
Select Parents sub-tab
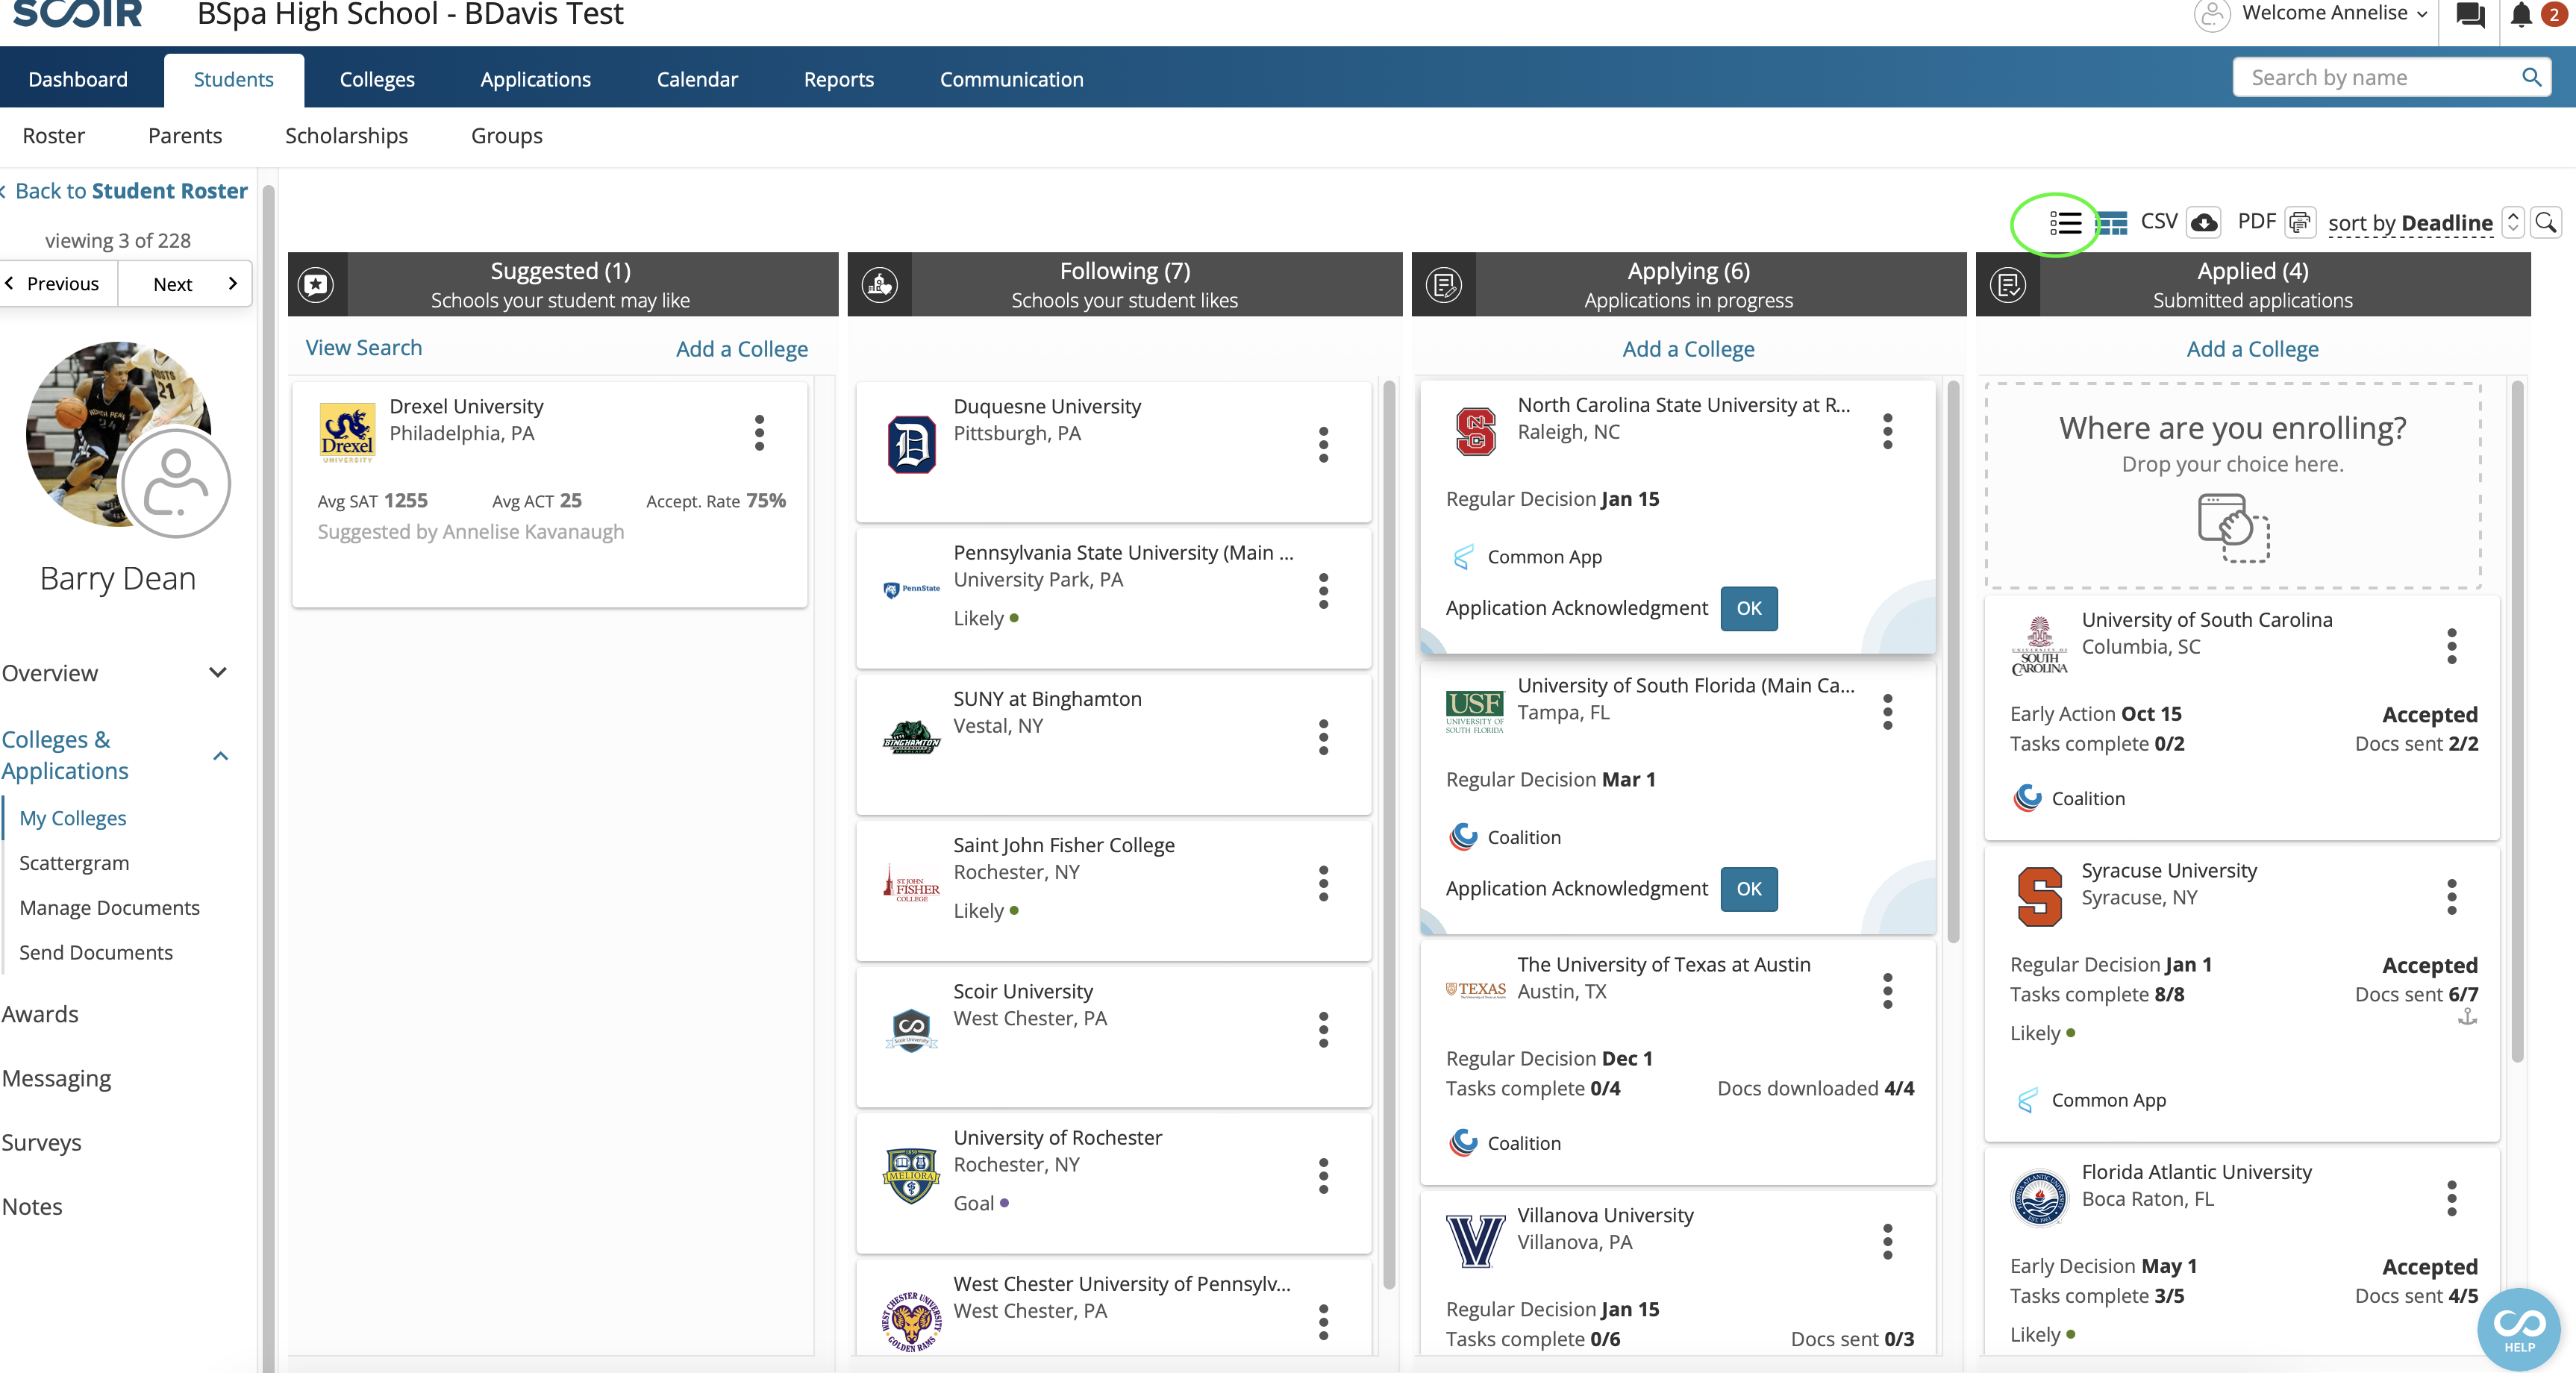[185, 136]
